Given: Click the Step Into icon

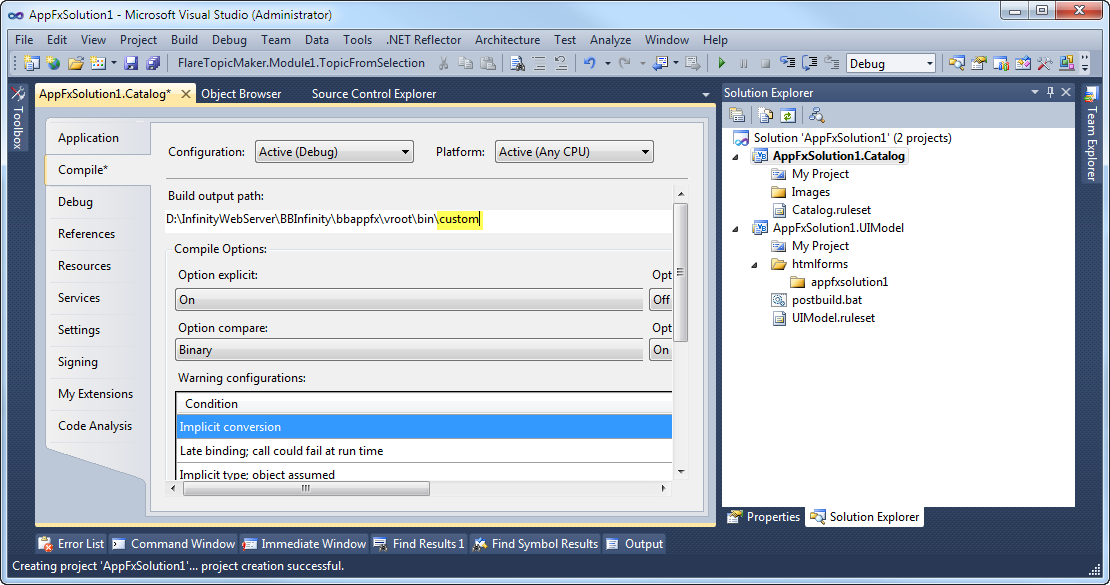Looking at the screenshot, I should point(787,63).
